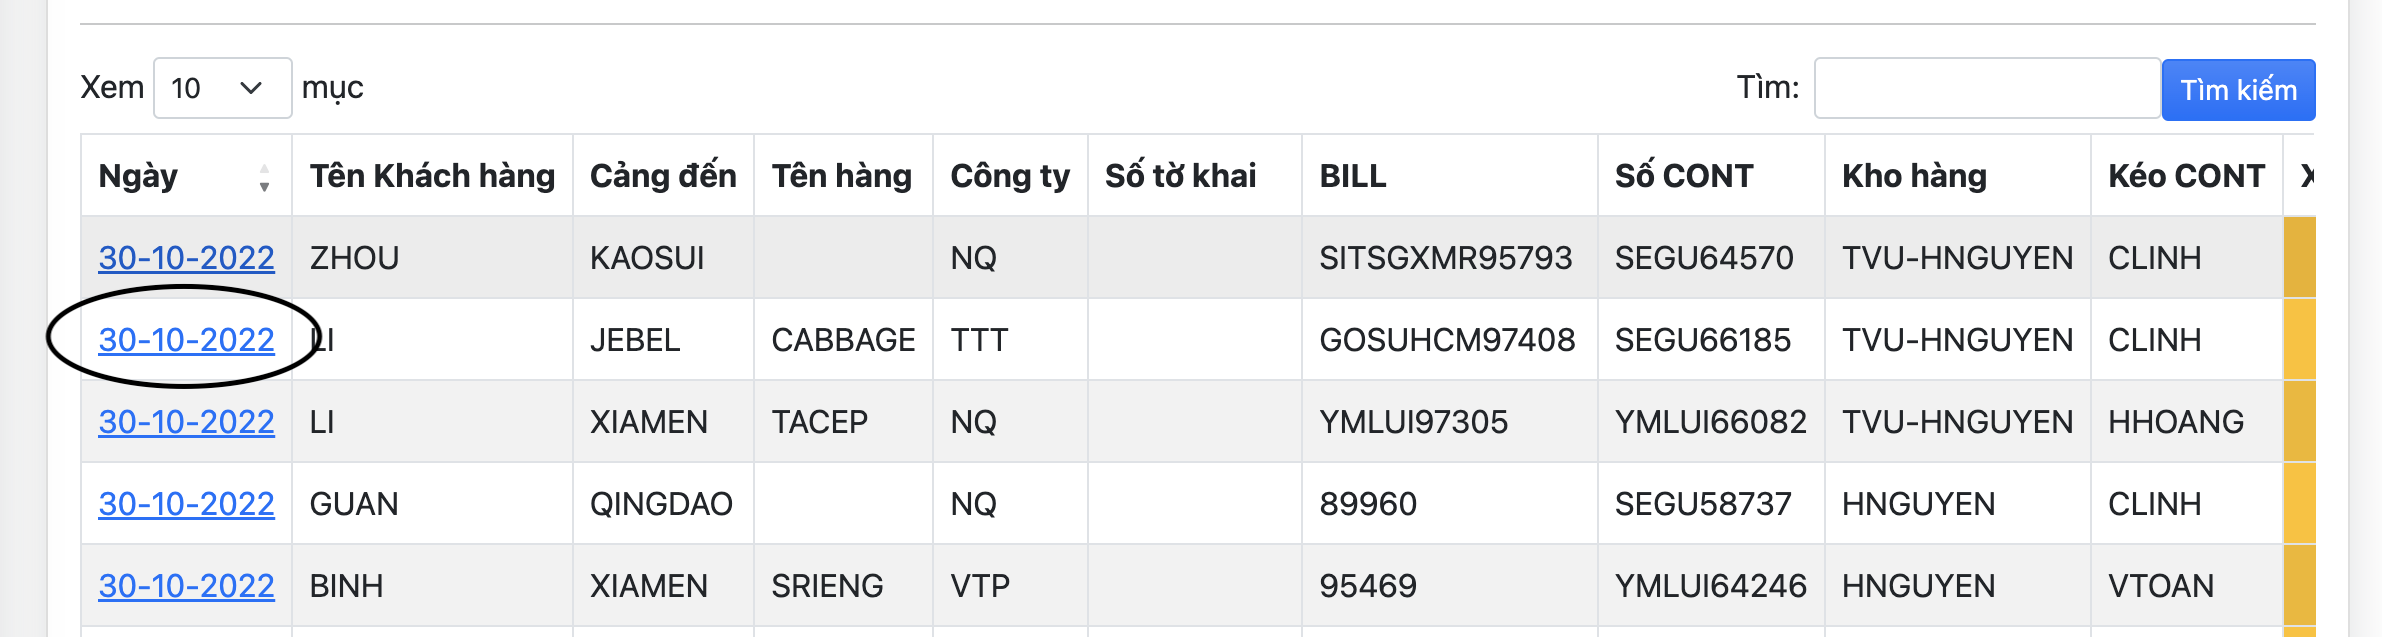The image size is (2382, 637).
Task: Click the Công ty column header
Action: tap(1010, 176)
